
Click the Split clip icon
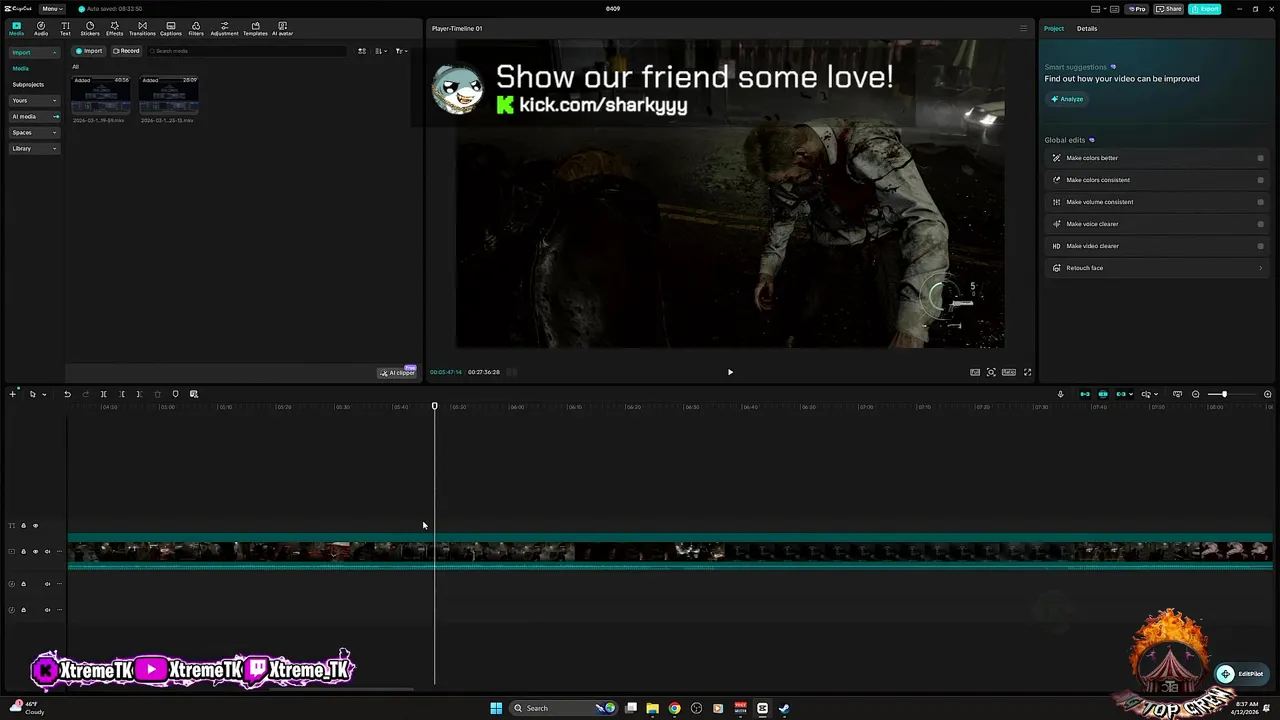103,394
